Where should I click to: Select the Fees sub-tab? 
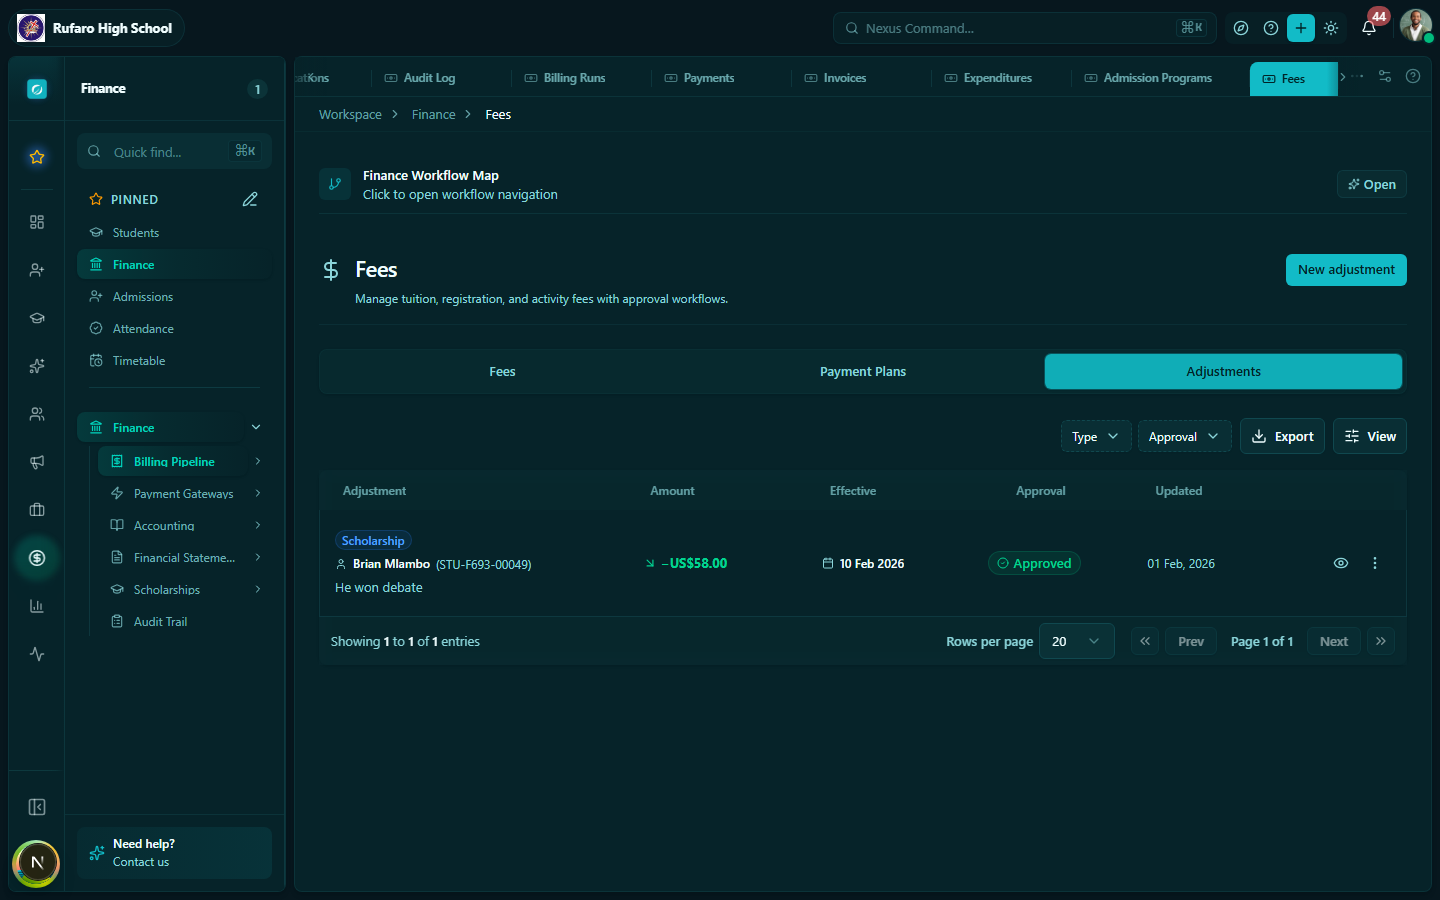click(x=502, y=372)
